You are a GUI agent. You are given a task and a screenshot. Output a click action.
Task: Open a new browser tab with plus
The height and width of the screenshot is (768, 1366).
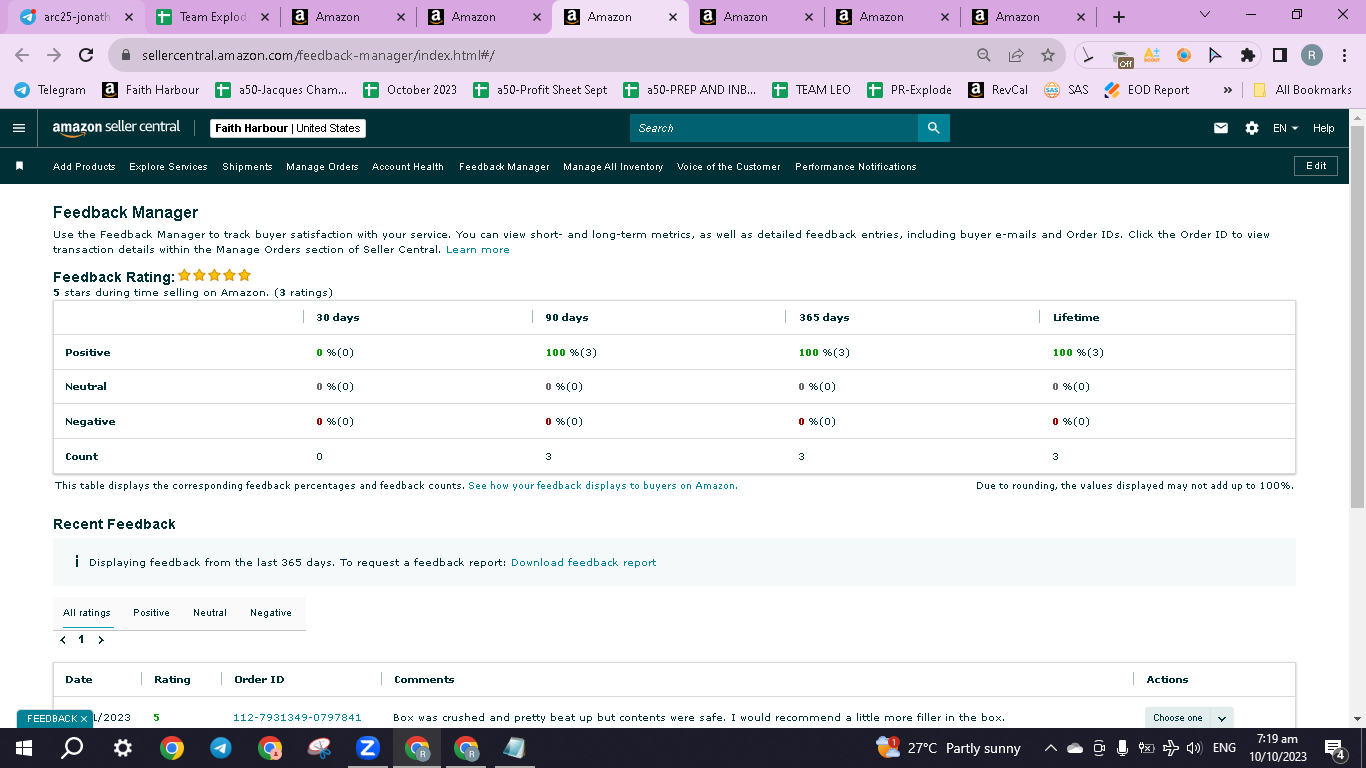click(x=1118, y=17)
